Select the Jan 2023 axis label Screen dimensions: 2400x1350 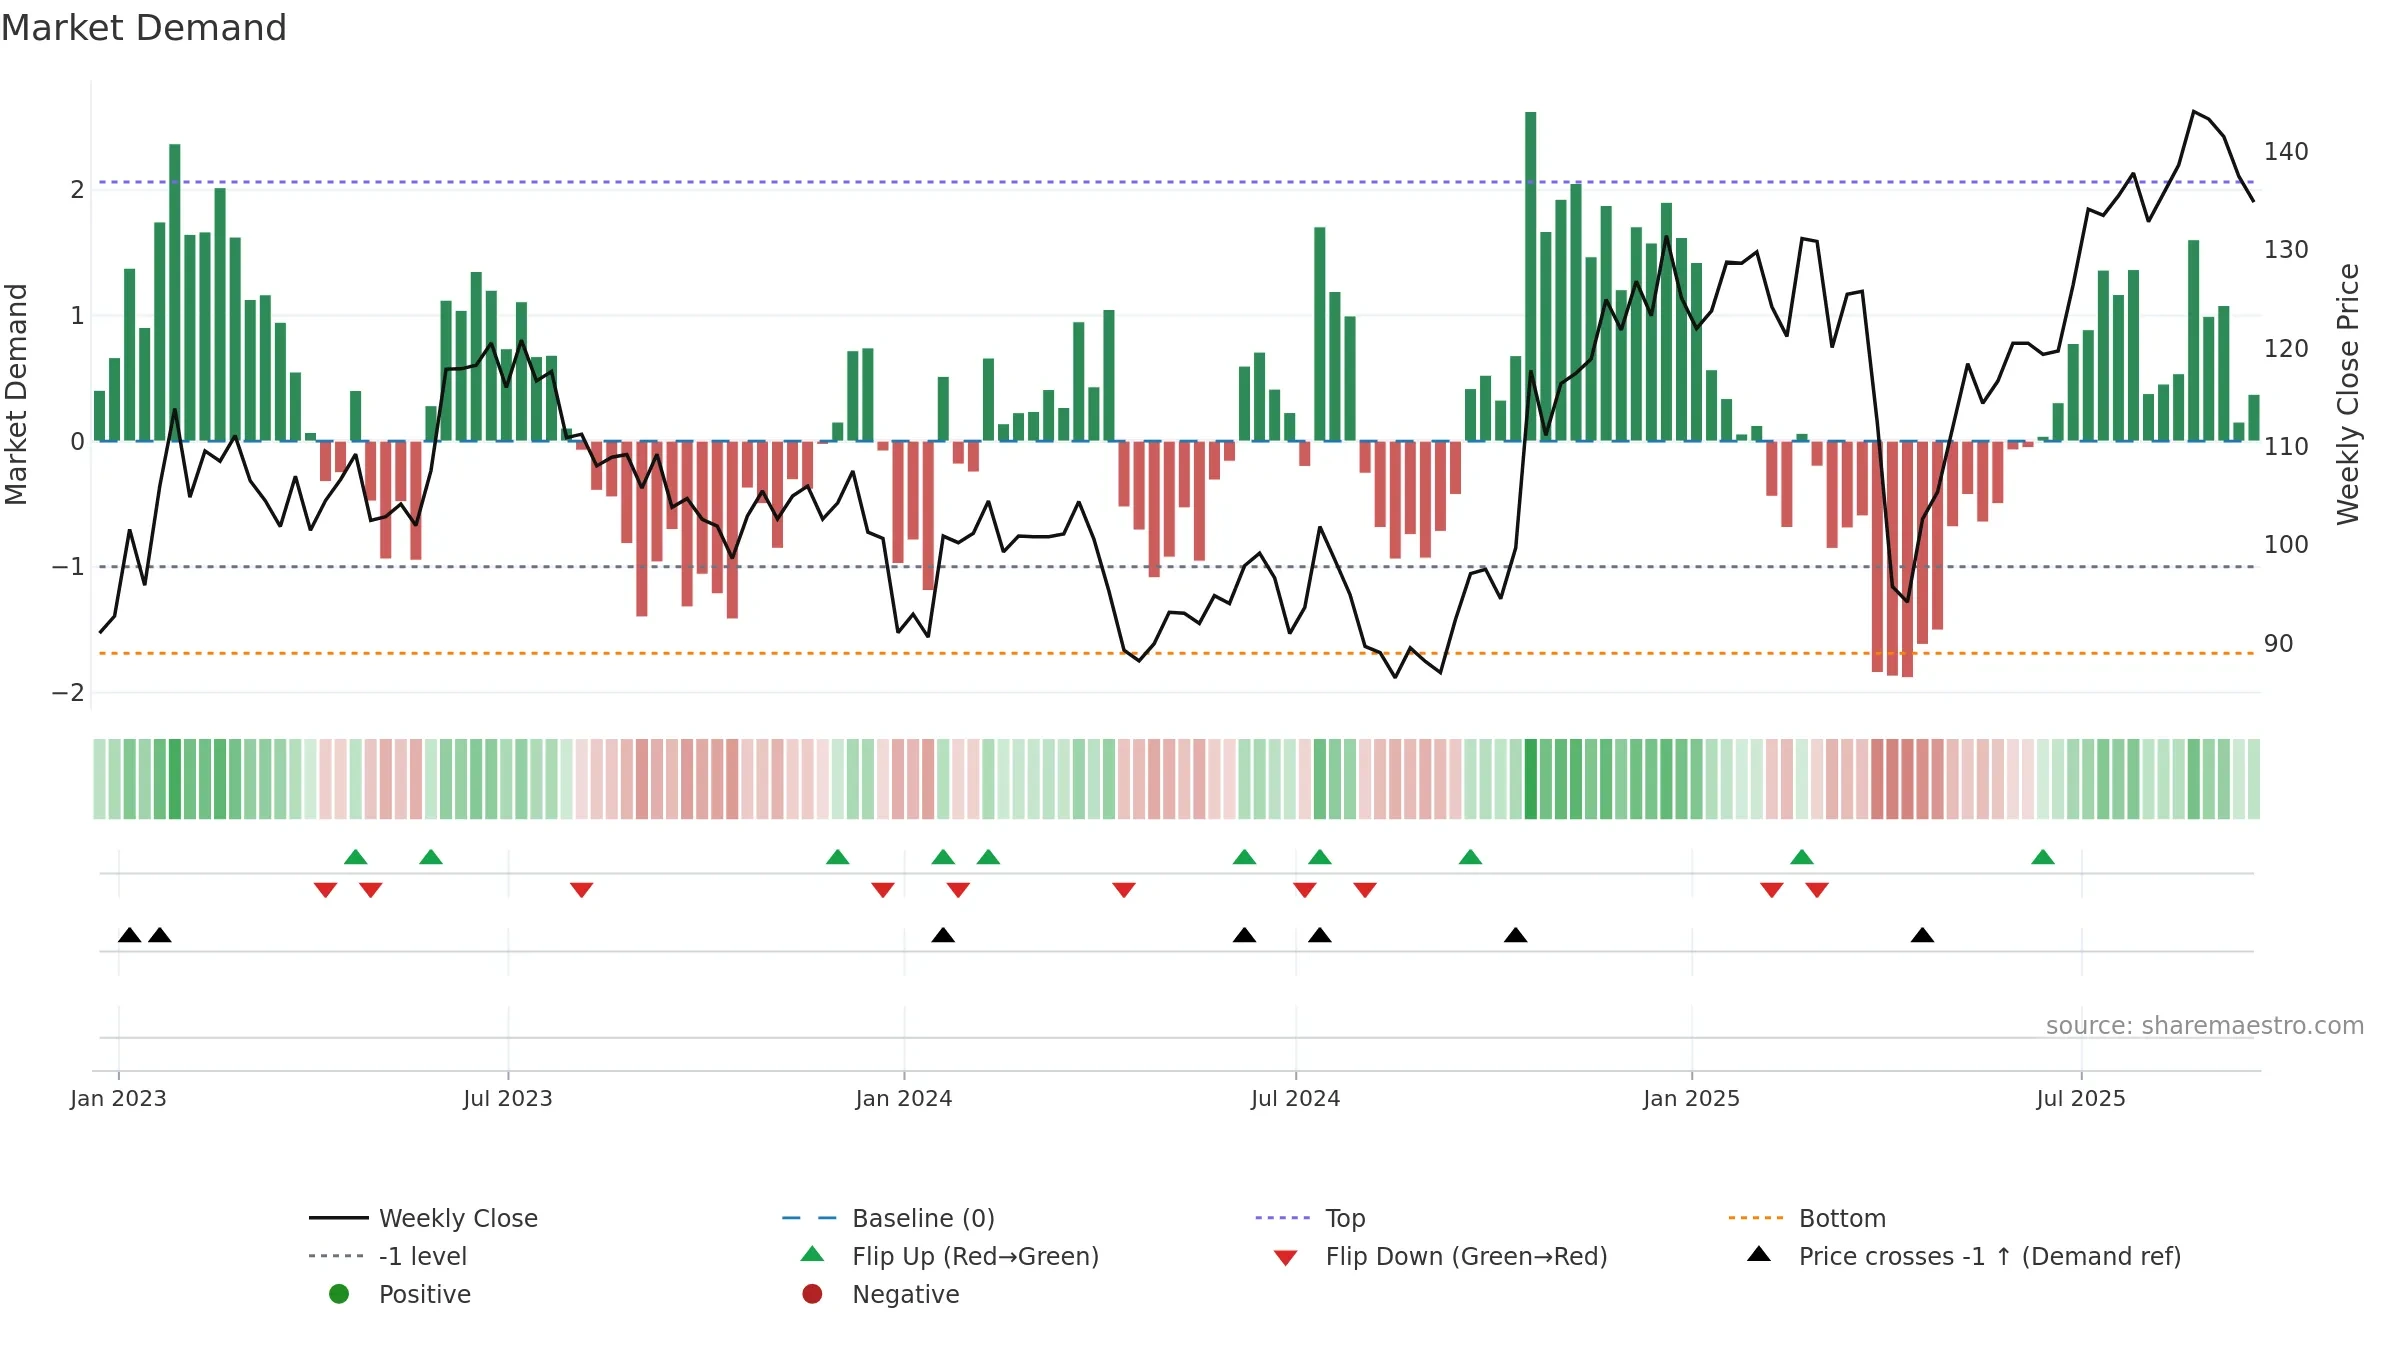click(x=118, y=1098)
